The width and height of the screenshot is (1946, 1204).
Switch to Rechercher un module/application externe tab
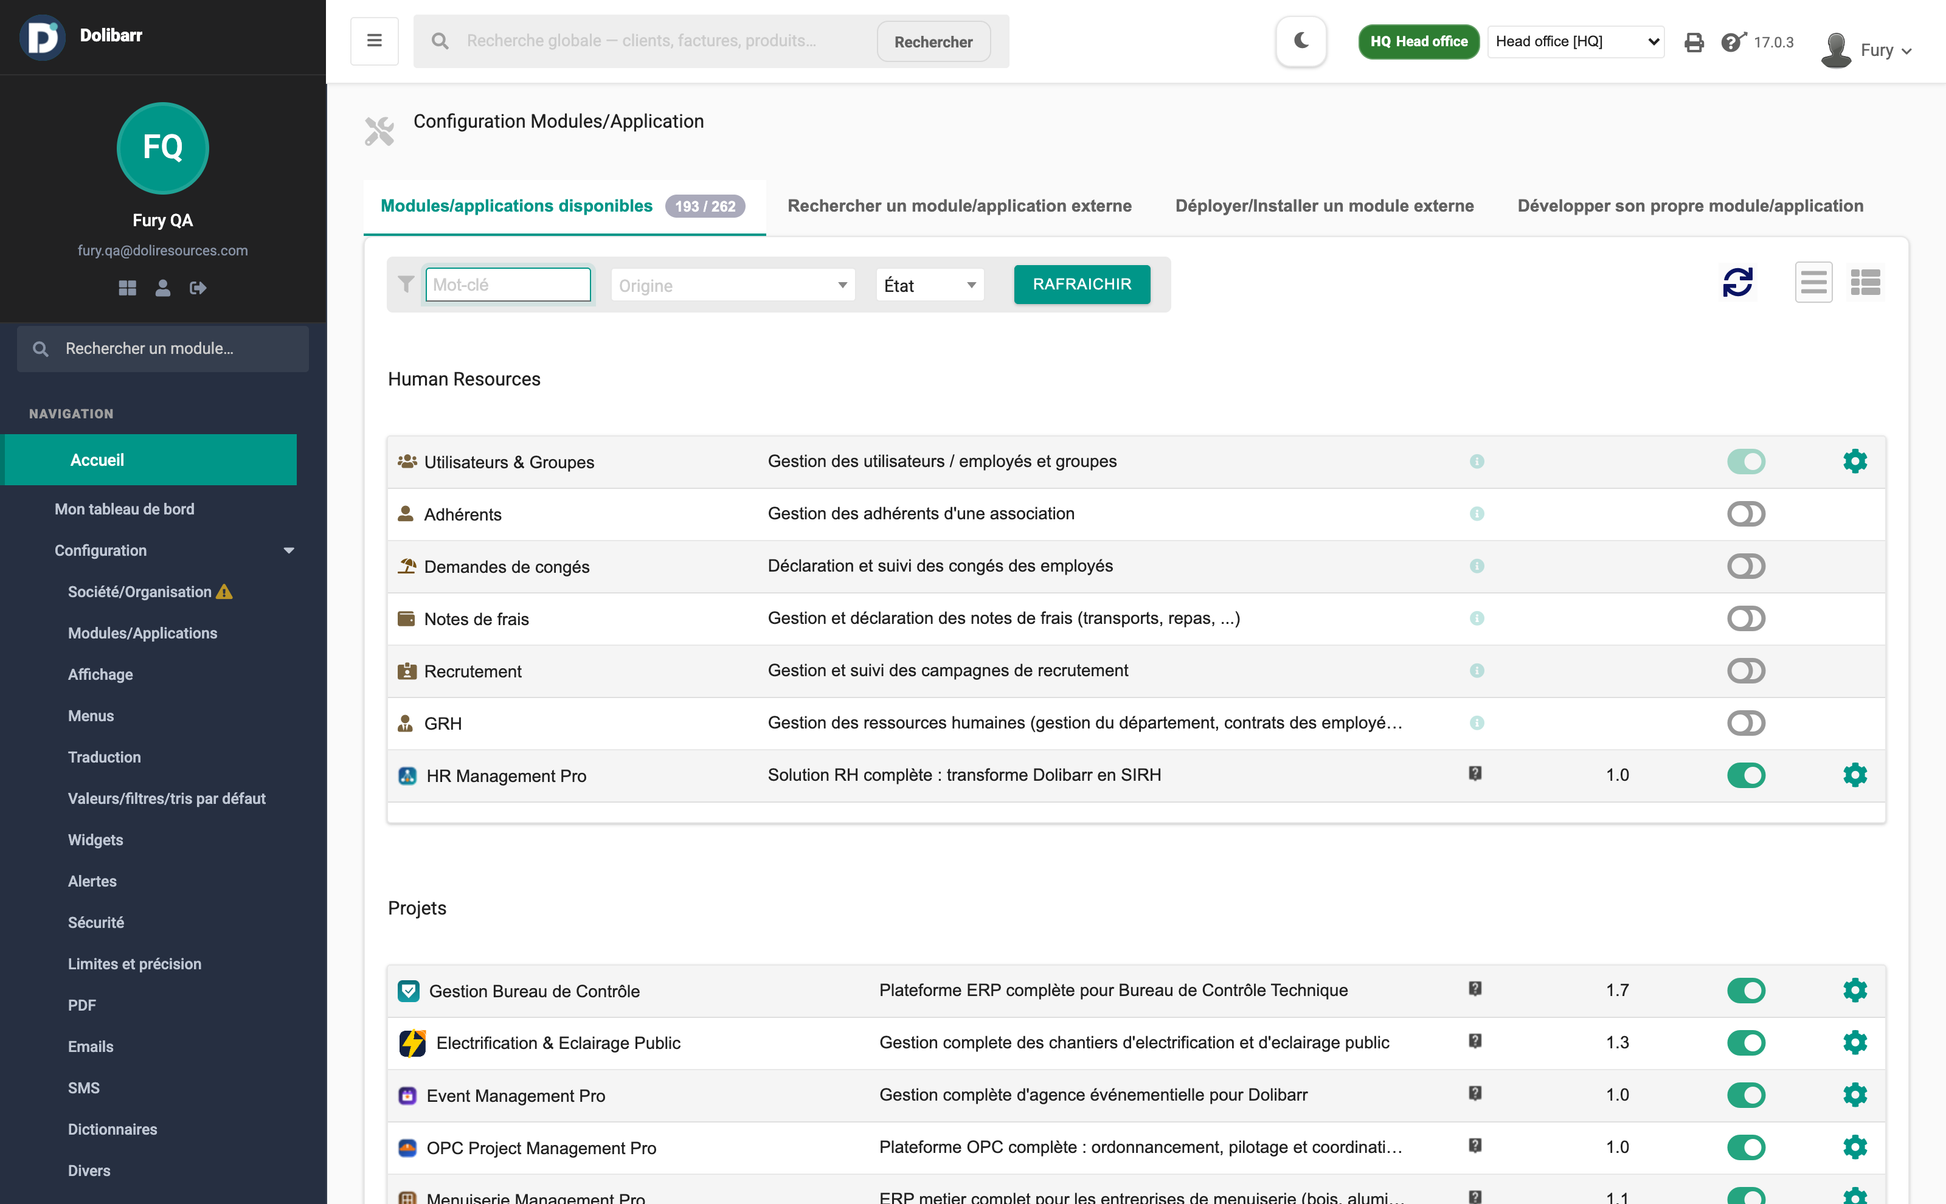(x=959, y=206)
